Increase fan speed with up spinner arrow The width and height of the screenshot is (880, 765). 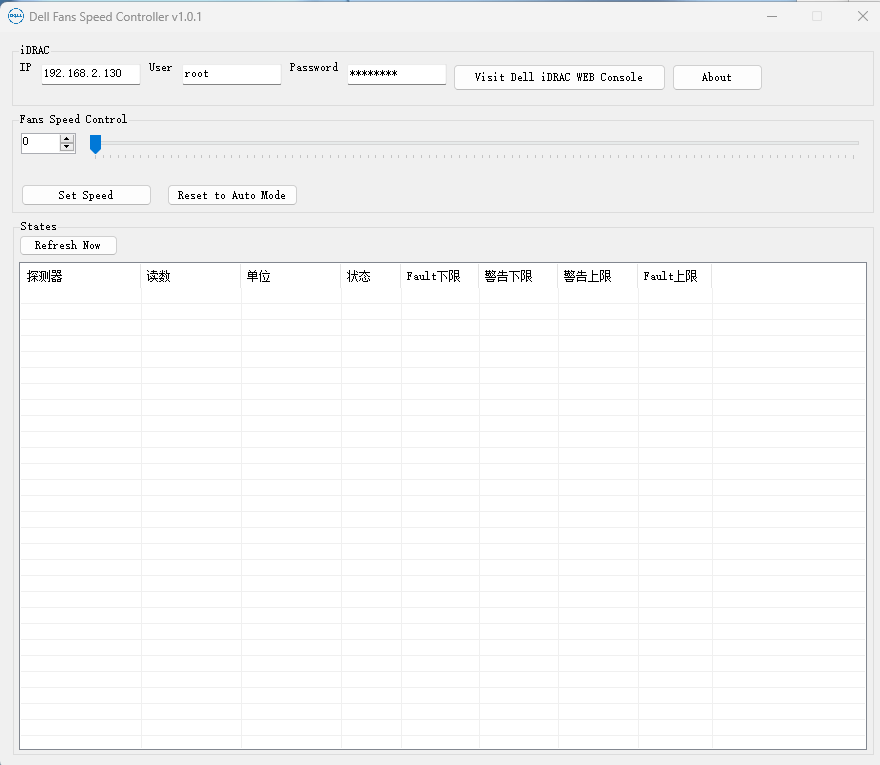point(67,139)
